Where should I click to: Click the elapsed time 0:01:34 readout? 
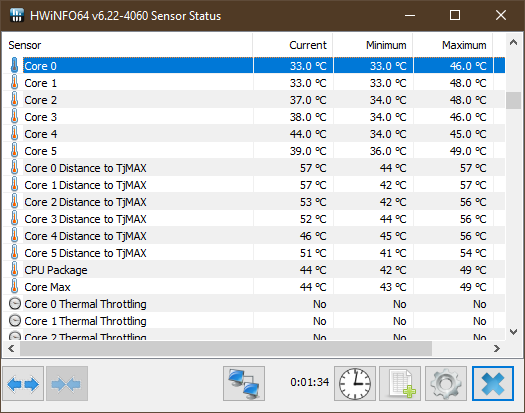[310, 382]
